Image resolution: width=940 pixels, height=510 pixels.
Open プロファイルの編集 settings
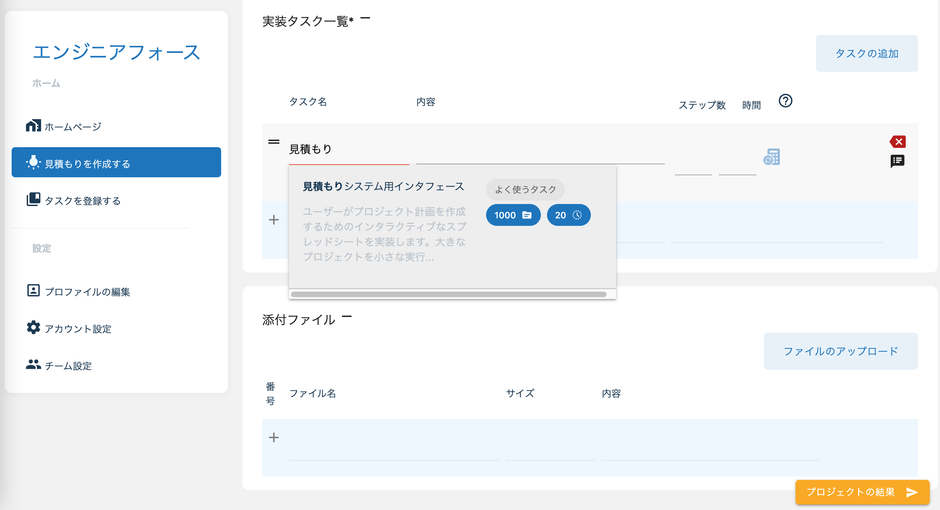(87, 292)
